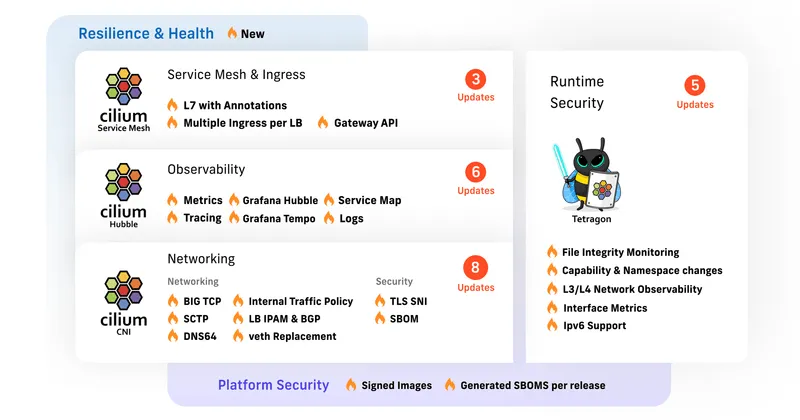Click flame icon next to LB IPAM & BGP
The width and height of the screenshot is (800, 420).
click(x=238, y=318)
